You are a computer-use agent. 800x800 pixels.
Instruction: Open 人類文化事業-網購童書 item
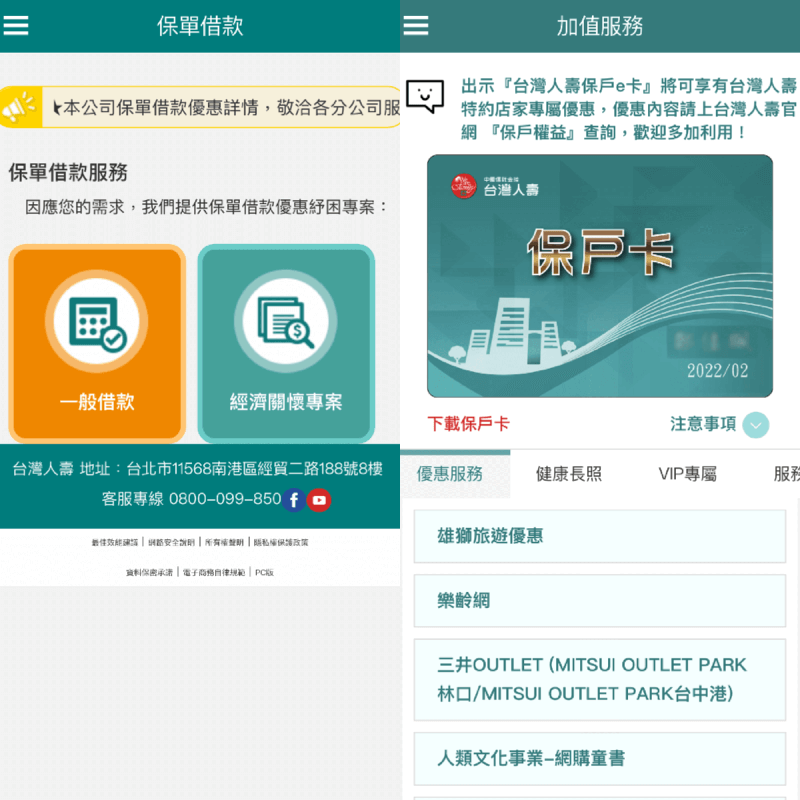pos(599,759)
